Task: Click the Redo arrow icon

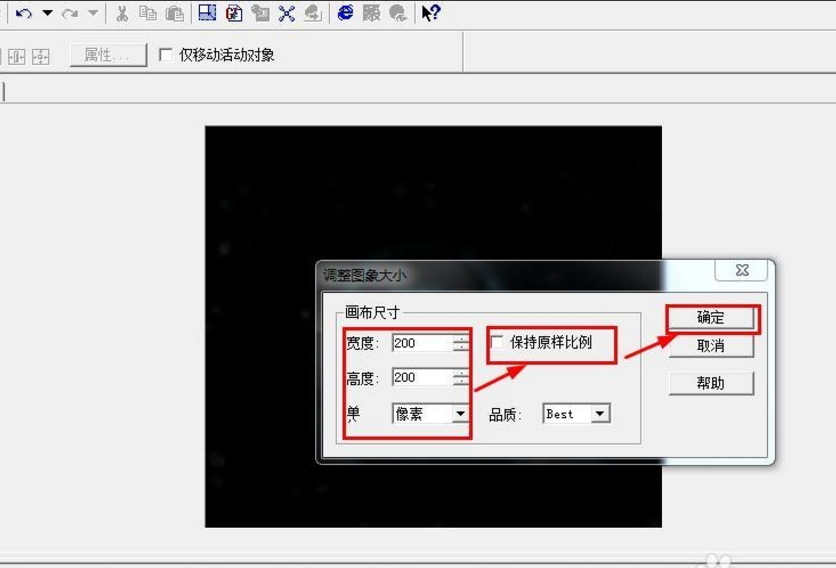Action: click(x=70, y=13)
